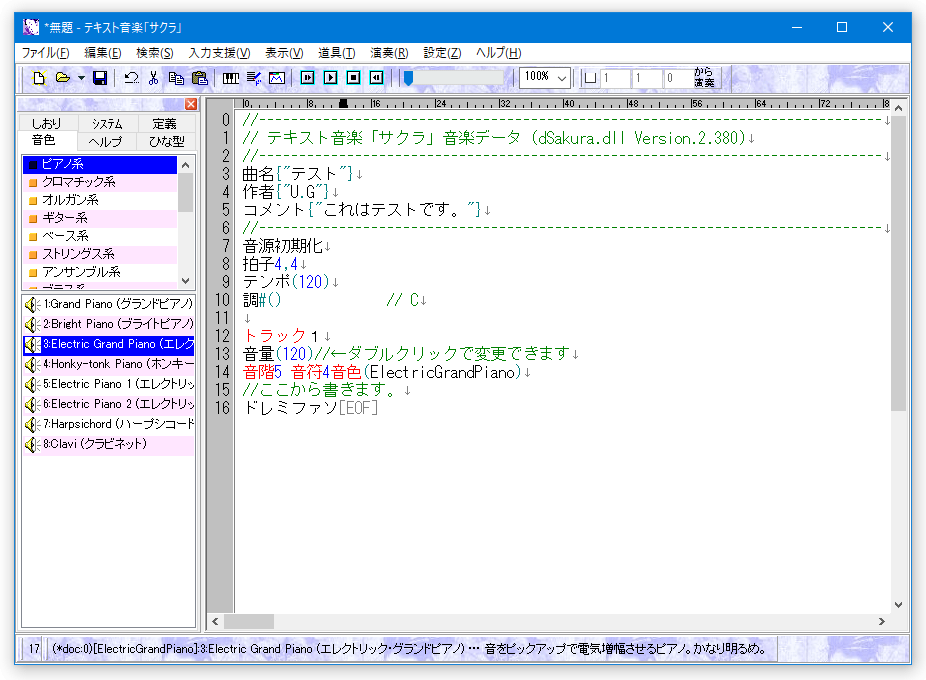The height and width of the screenshot is (680, 926).
Task: Open the 検索(S) menu
Action: [x=155, y=53]
